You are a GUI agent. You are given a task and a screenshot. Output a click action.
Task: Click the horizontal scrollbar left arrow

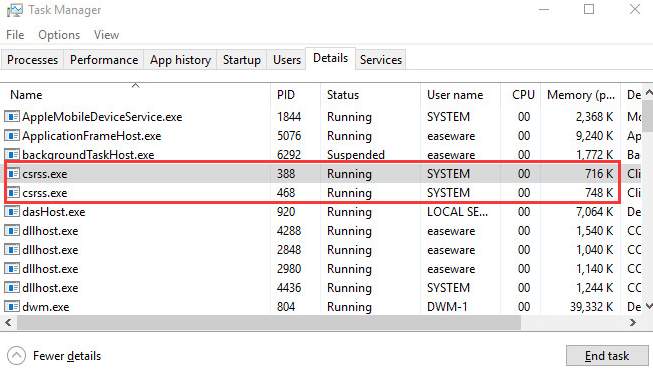(x=8, y=322)
